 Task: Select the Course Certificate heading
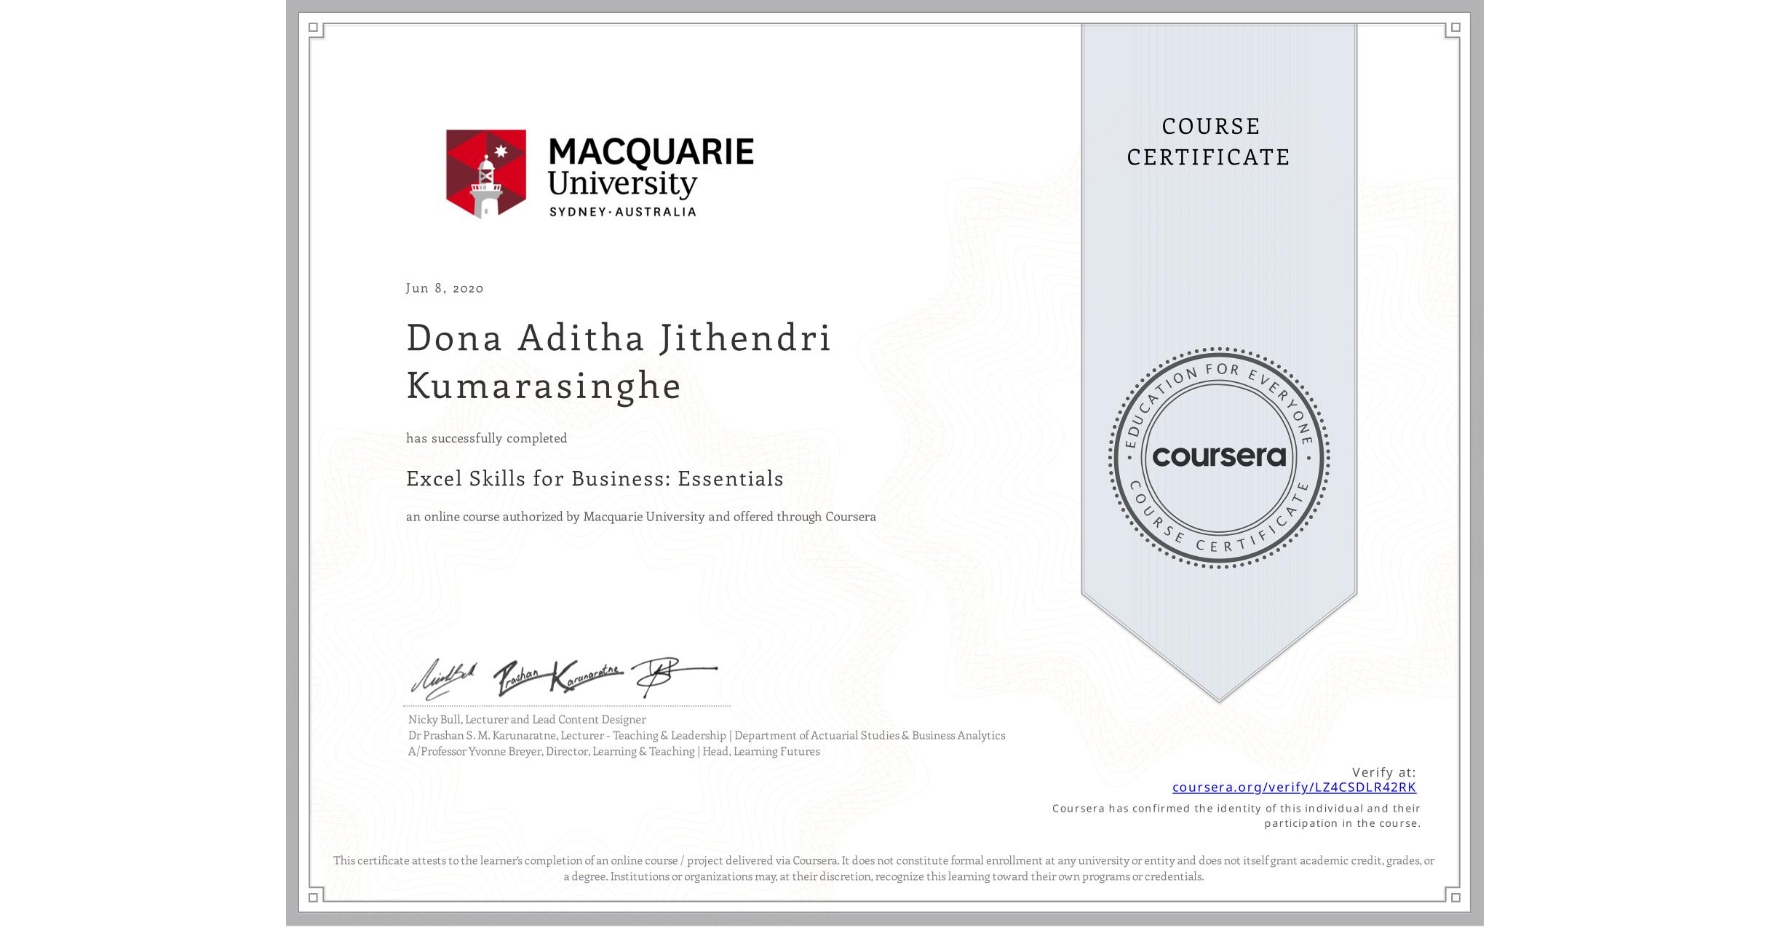click(1208, 142)
